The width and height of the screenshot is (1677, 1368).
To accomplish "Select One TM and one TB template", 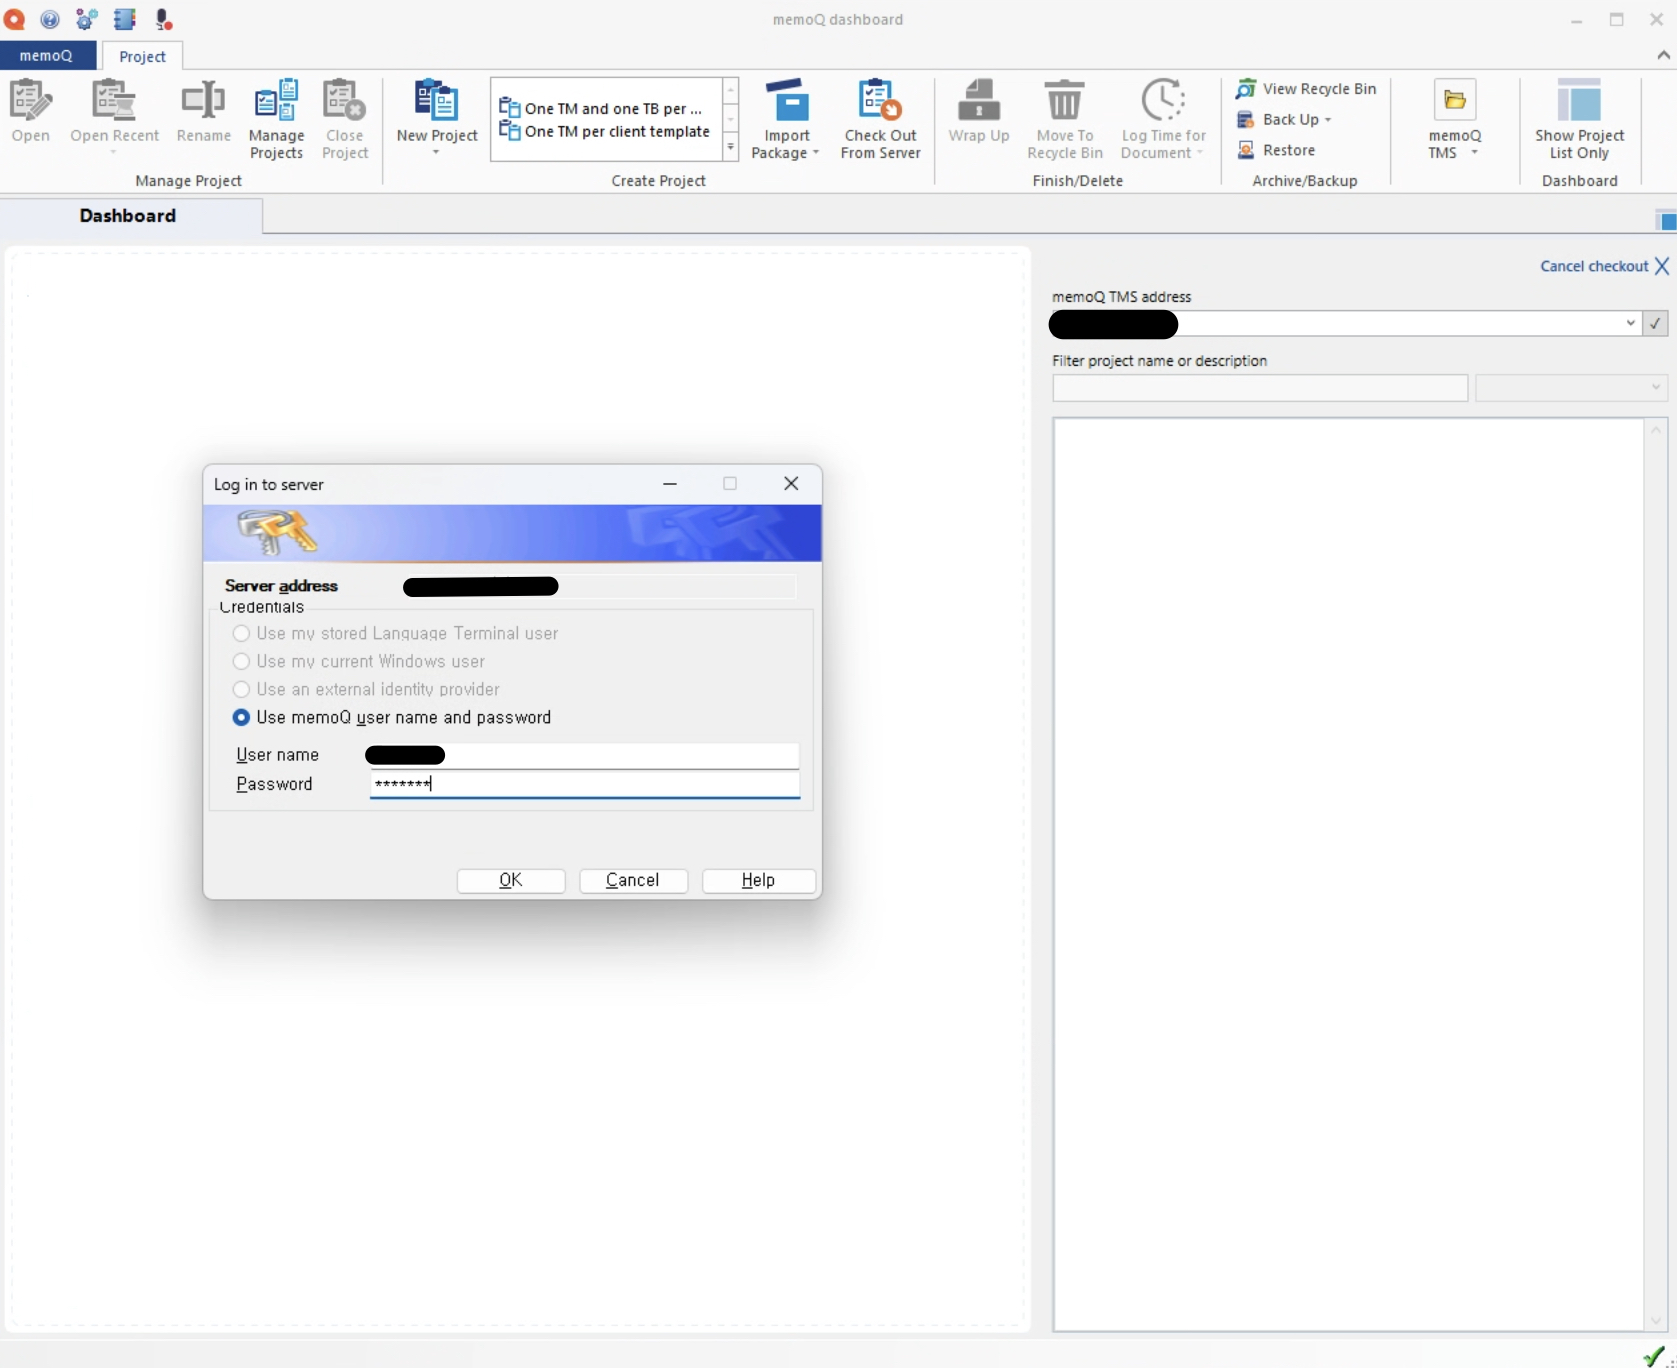I will 602,108.
